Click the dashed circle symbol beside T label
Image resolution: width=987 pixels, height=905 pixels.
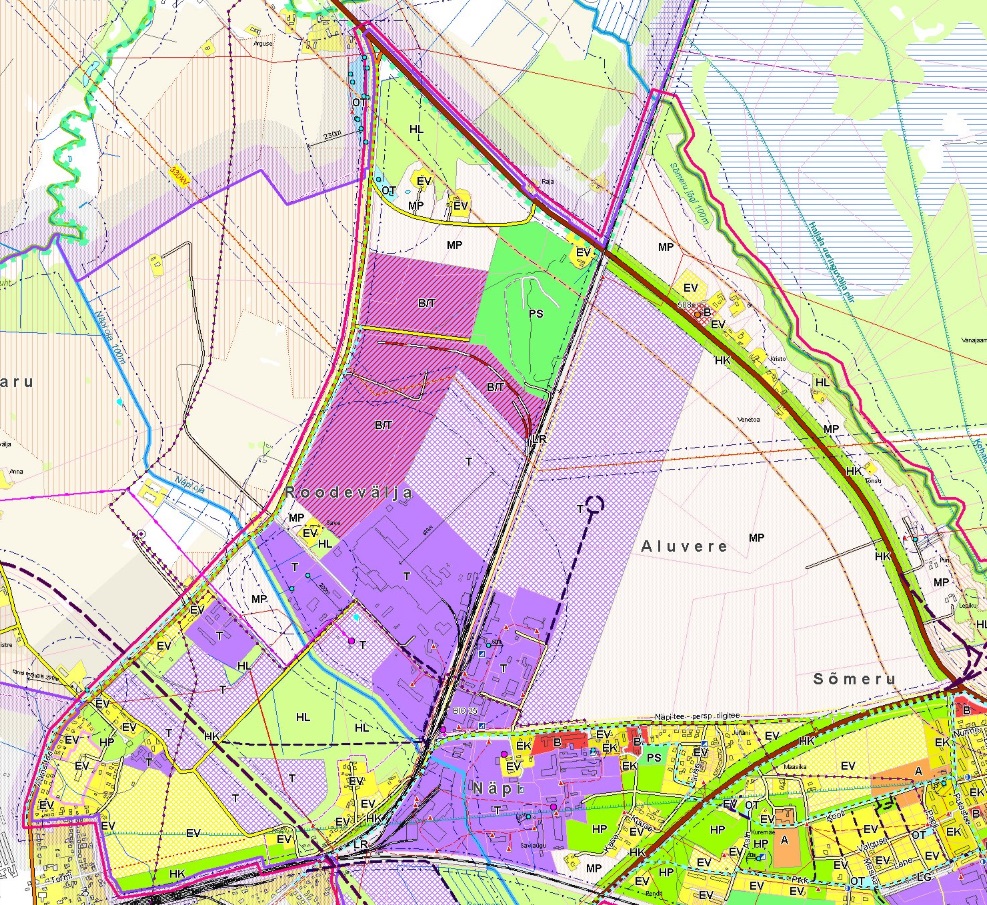pyautogui.click(x=596, y=505)
